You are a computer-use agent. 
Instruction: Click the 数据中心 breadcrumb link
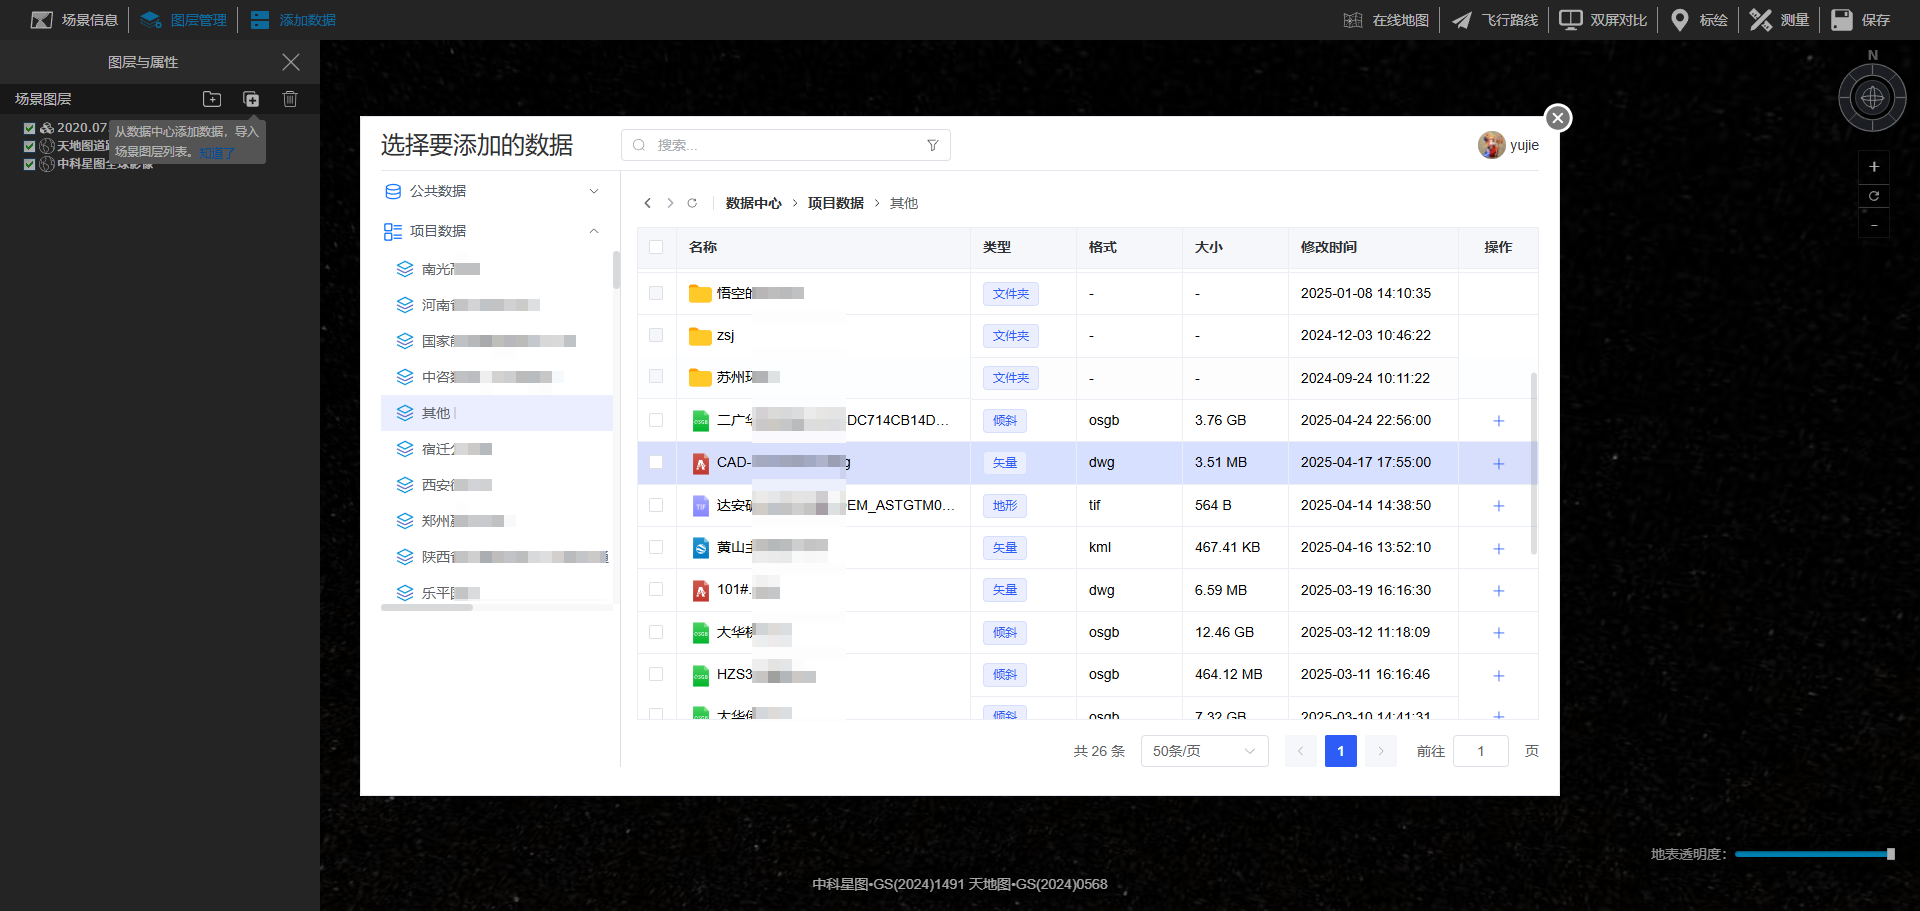[x=753, y=203]
